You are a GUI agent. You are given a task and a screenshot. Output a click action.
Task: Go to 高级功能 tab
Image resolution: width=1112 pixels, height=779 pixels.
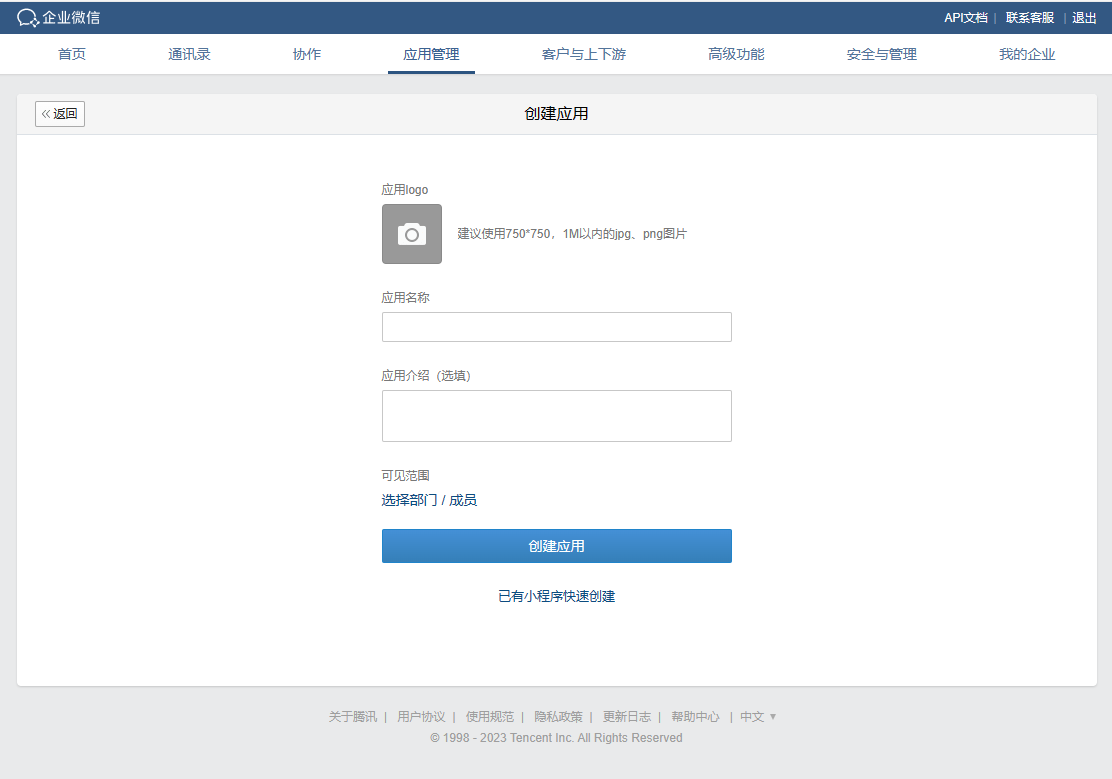[x=736, y=54]
